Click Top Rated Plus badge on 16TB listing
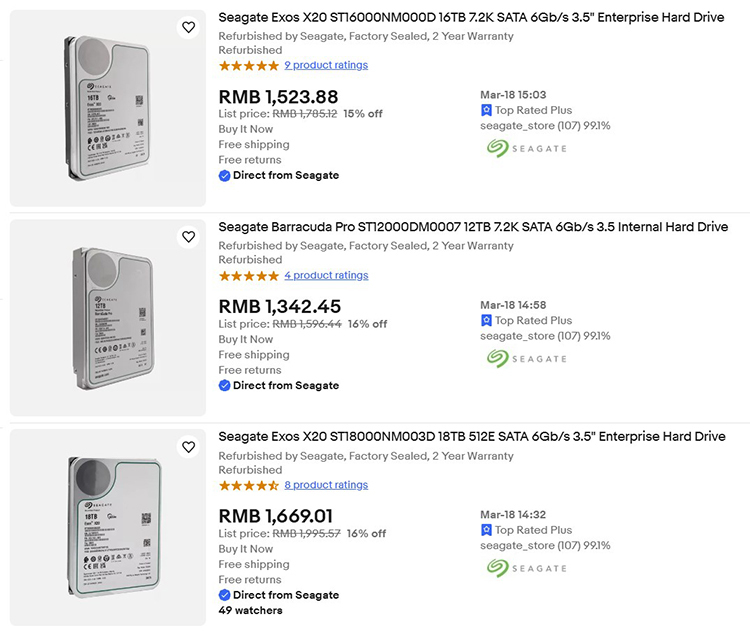The height and width of the screenshot is (635, 750). 526,110
